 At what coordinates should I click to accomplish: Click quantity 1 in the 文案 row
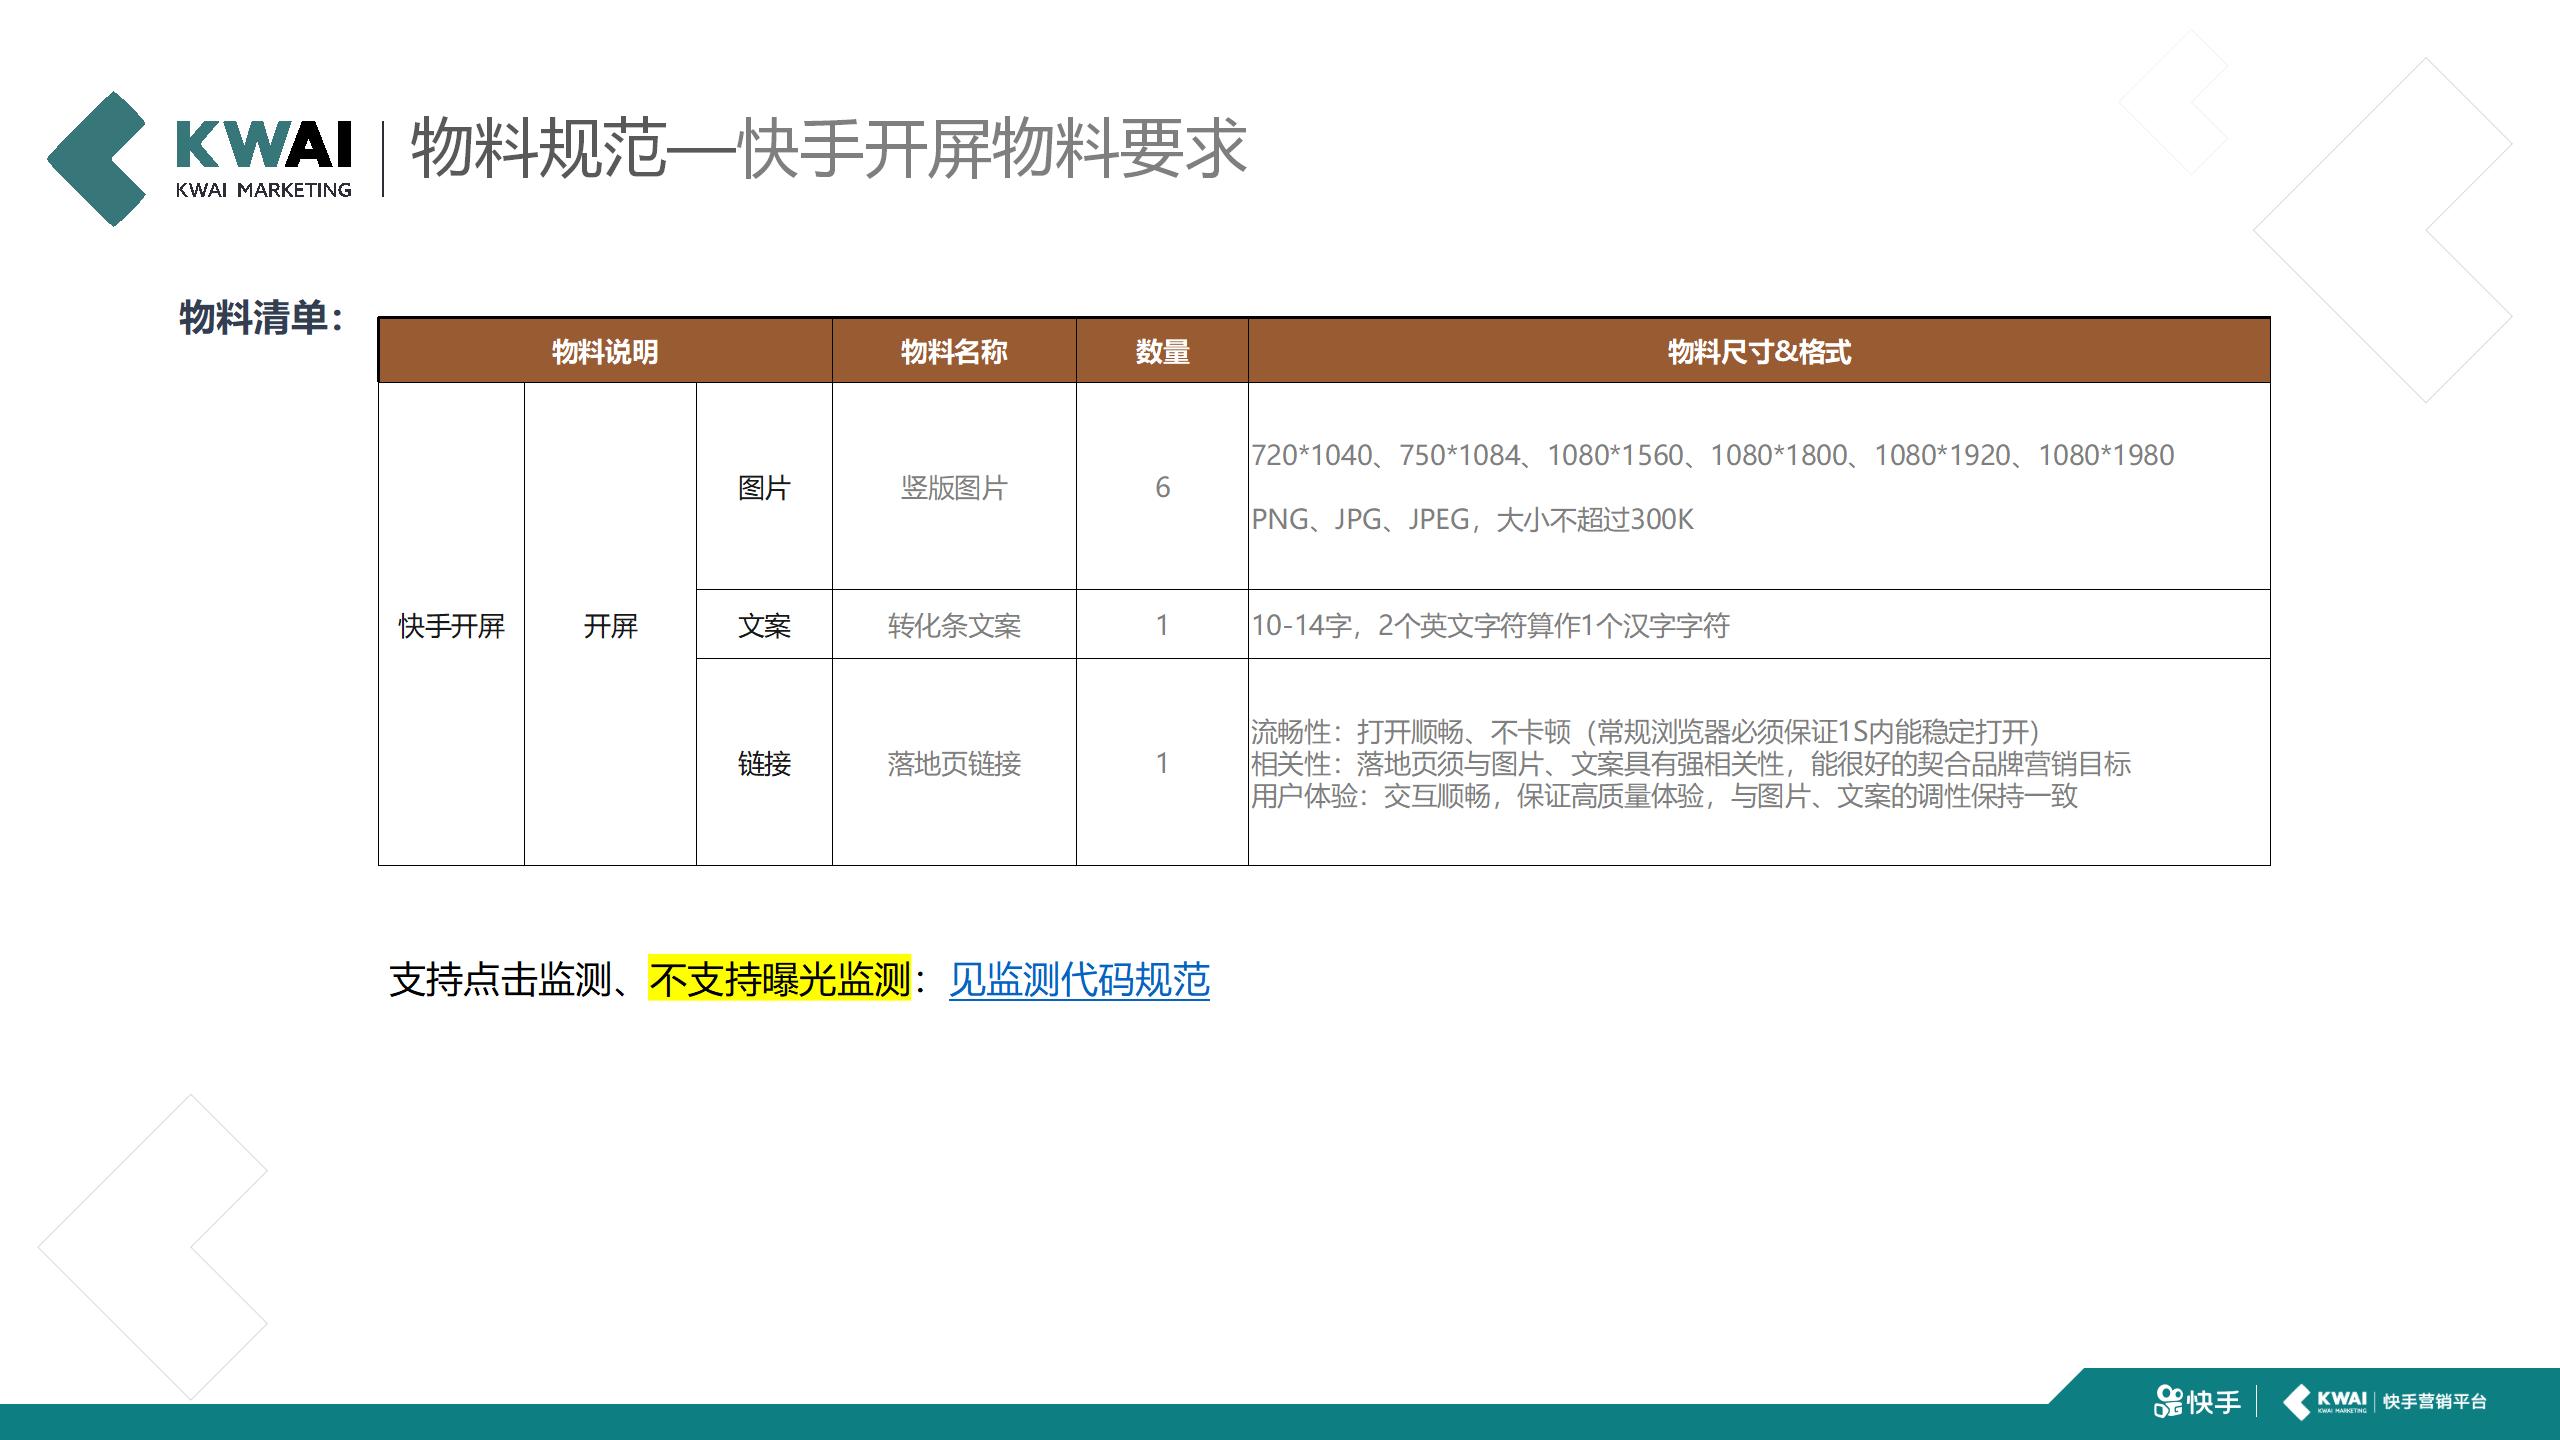click(1162, 625)
